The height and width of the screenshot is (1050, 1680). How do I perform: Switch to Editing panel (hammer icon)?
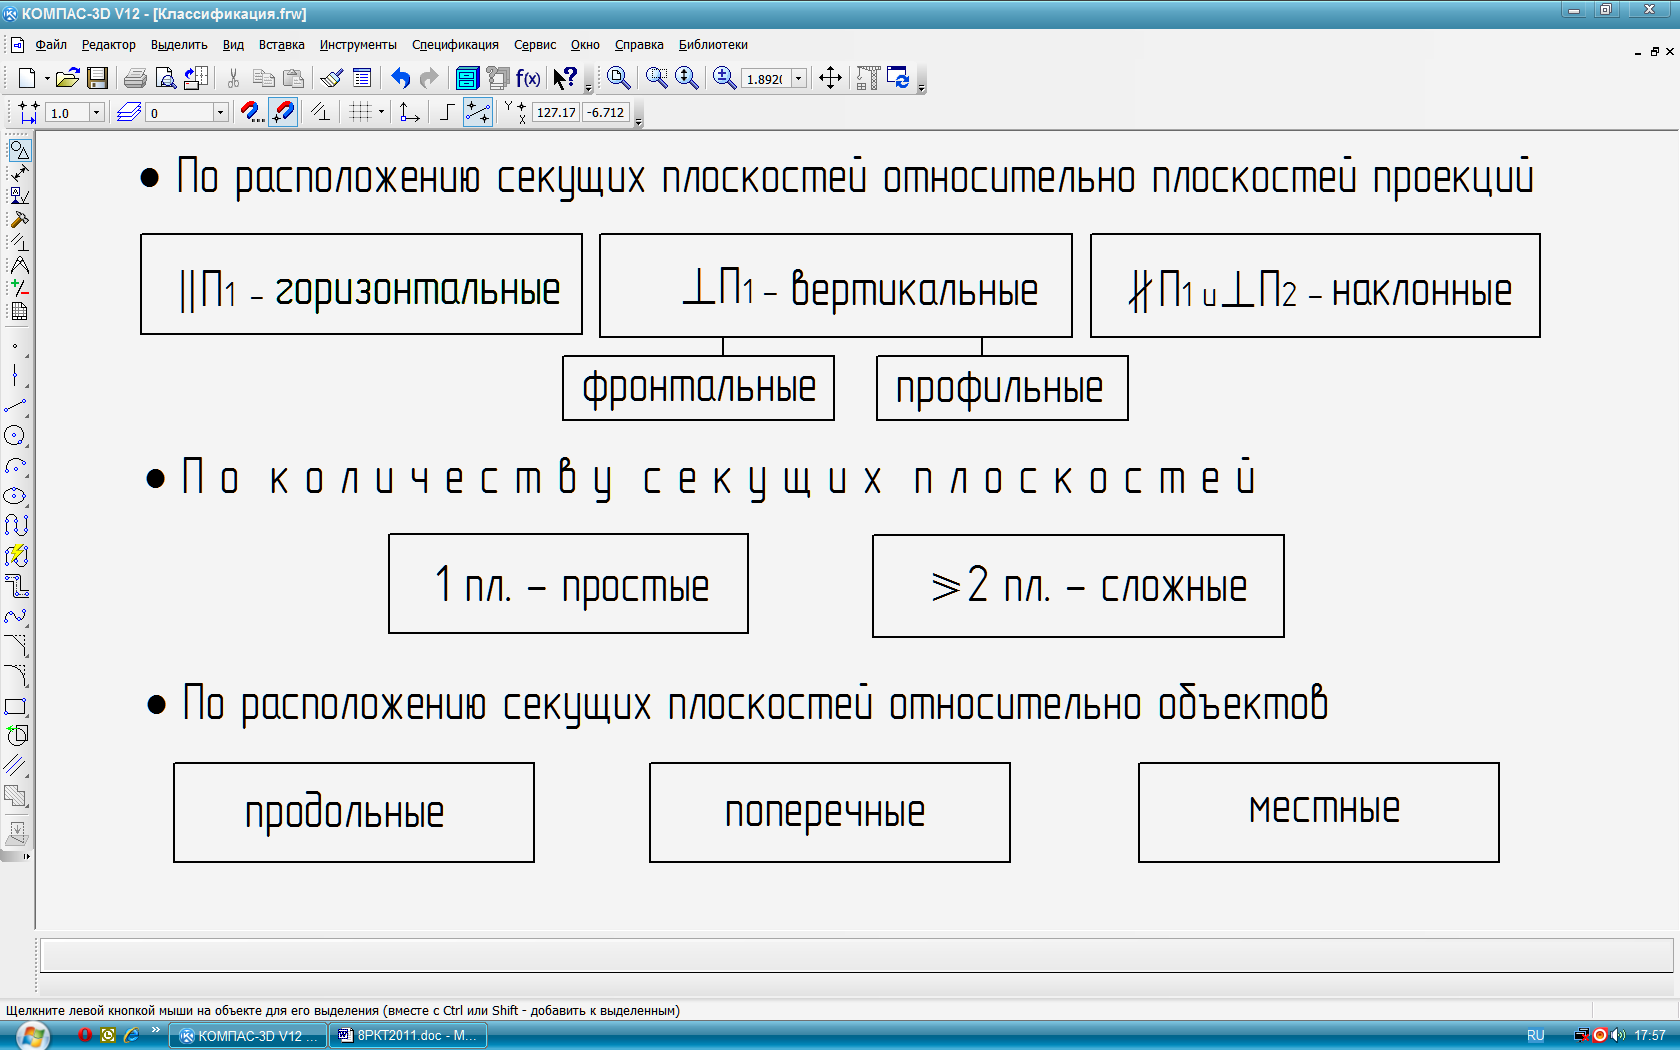pyautogui.click(x=19, y=220)
